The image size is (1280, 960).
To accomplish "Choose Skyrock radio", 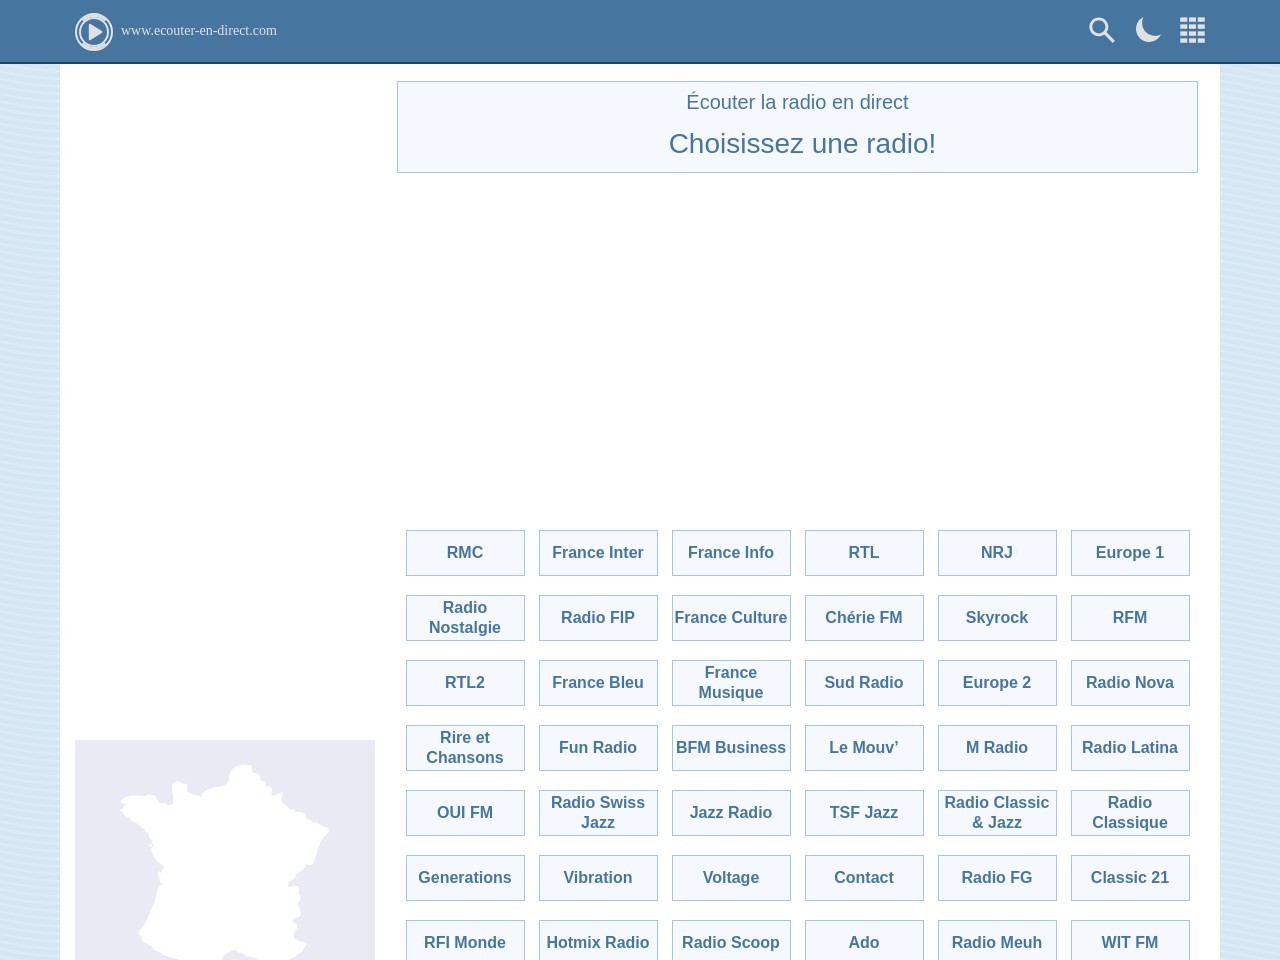I will click(x=997, y=618).
